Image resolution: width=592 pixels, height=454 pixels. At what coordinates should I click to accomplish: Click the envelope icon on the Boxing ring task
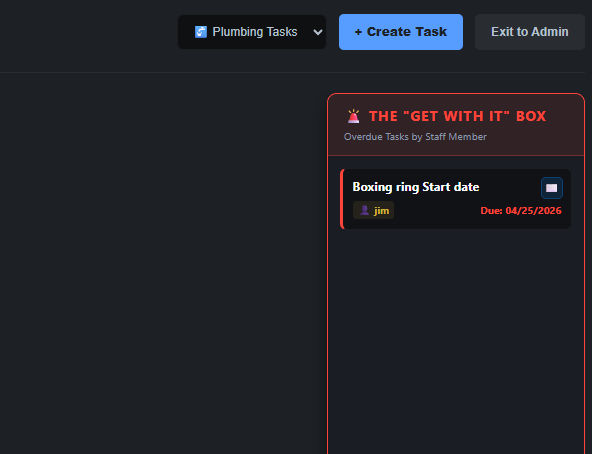click(x=552, y=188)
